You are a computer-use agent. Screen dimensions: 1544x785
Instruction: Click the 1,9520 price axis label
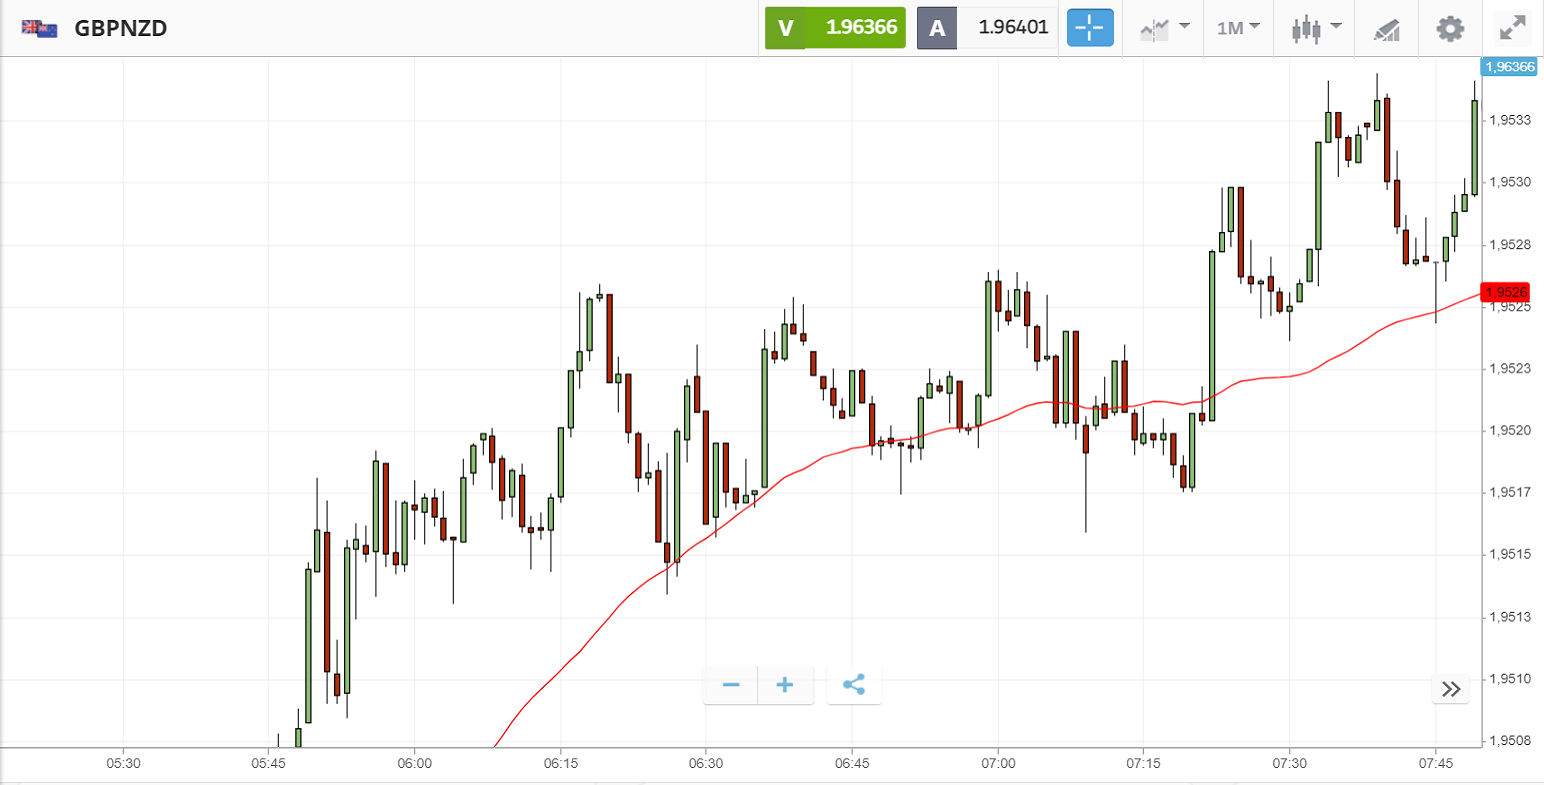point(1510,430)
